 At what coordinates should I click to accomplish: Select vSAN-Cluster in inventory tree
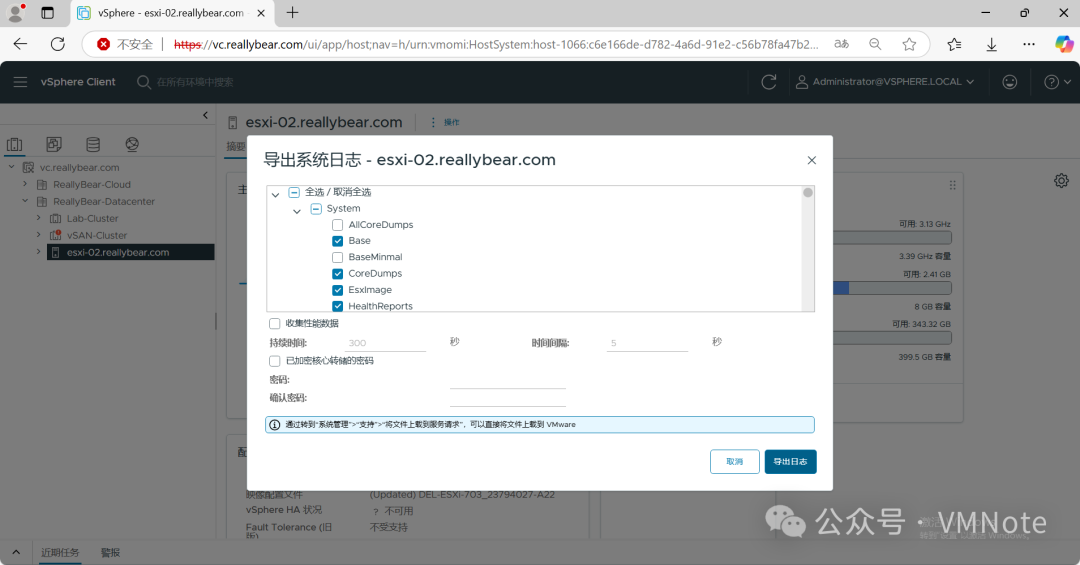pyautogui.click(x=96, y=235)
